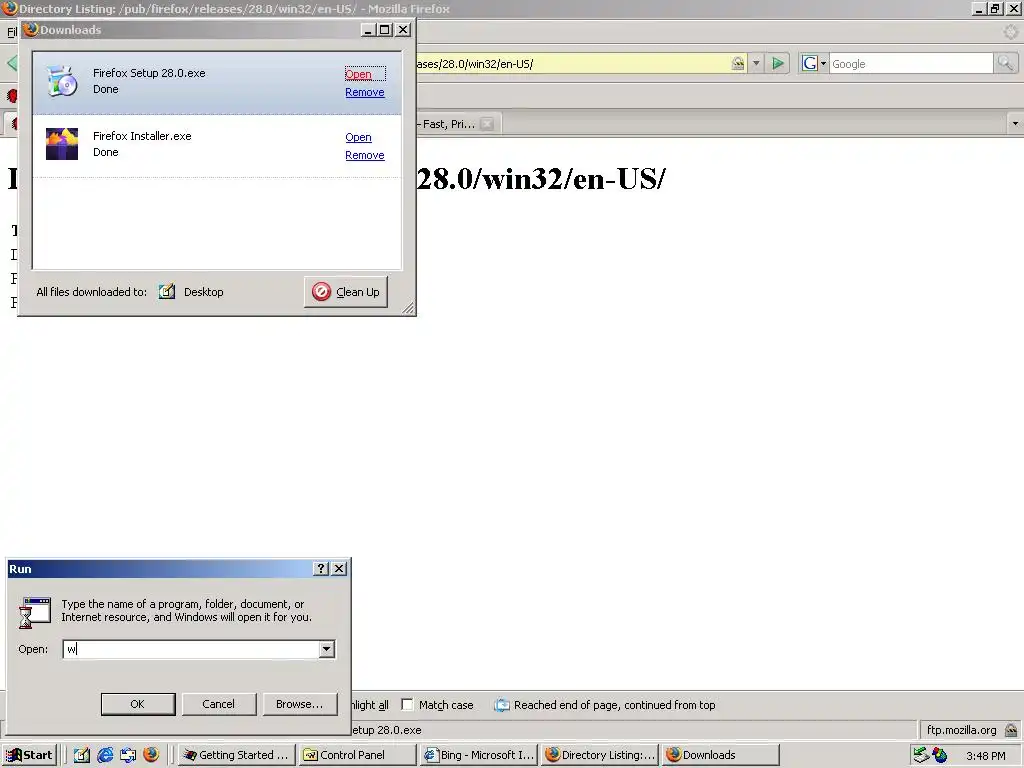Open Firefox Setup 28.0.exe from Downloads list
Image resolution: width=1024 pixels, height=768 pixels.
[359, 74]
